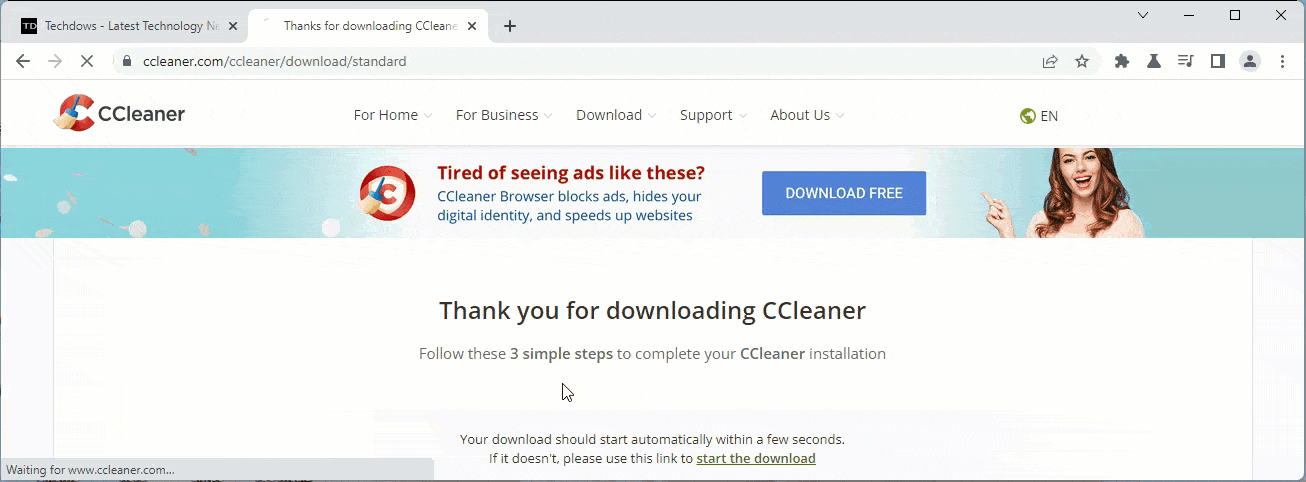Viewport: 1306px width, 482px height.
Task: Open the media controls icon in toolbar
Action: 1186,61
